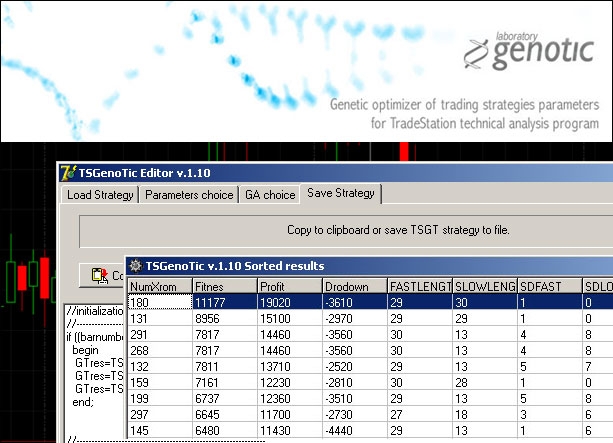Click Drodown value -3610
Viewport: 613px width, 443px height.
(339, 303)
